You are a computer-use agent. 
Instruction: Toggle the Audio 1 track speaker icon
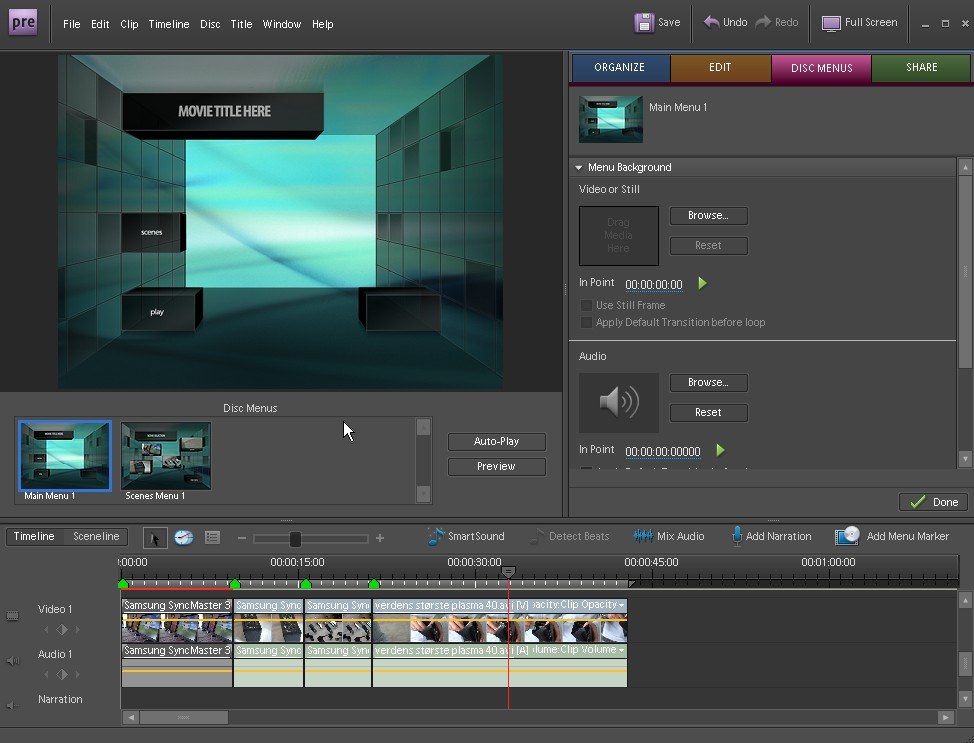[x=13, y=661]
